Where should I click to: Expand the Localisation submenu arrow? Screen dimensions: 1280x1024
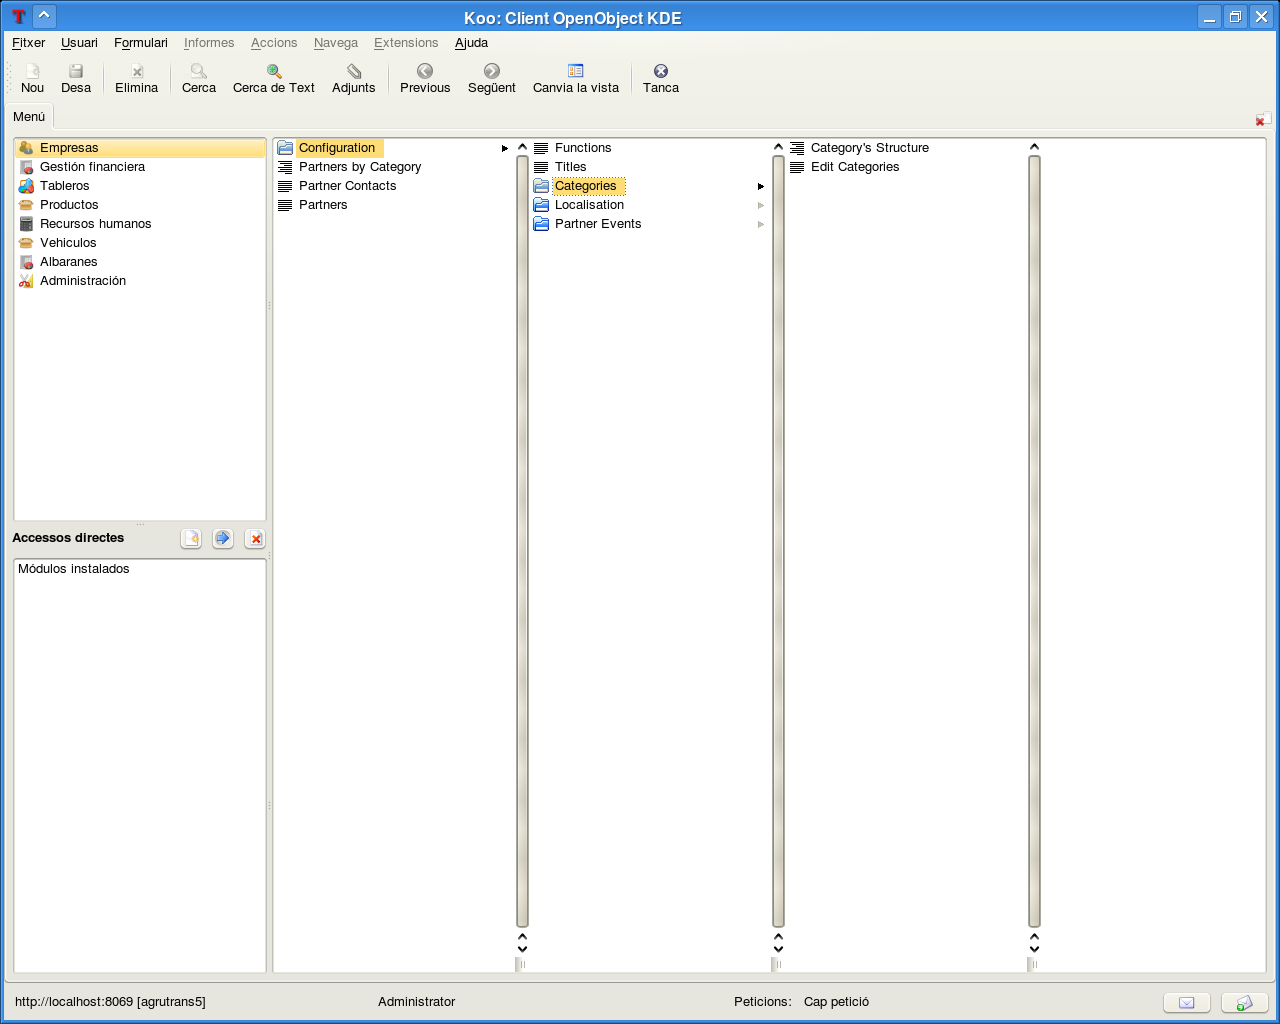(761, 205)
